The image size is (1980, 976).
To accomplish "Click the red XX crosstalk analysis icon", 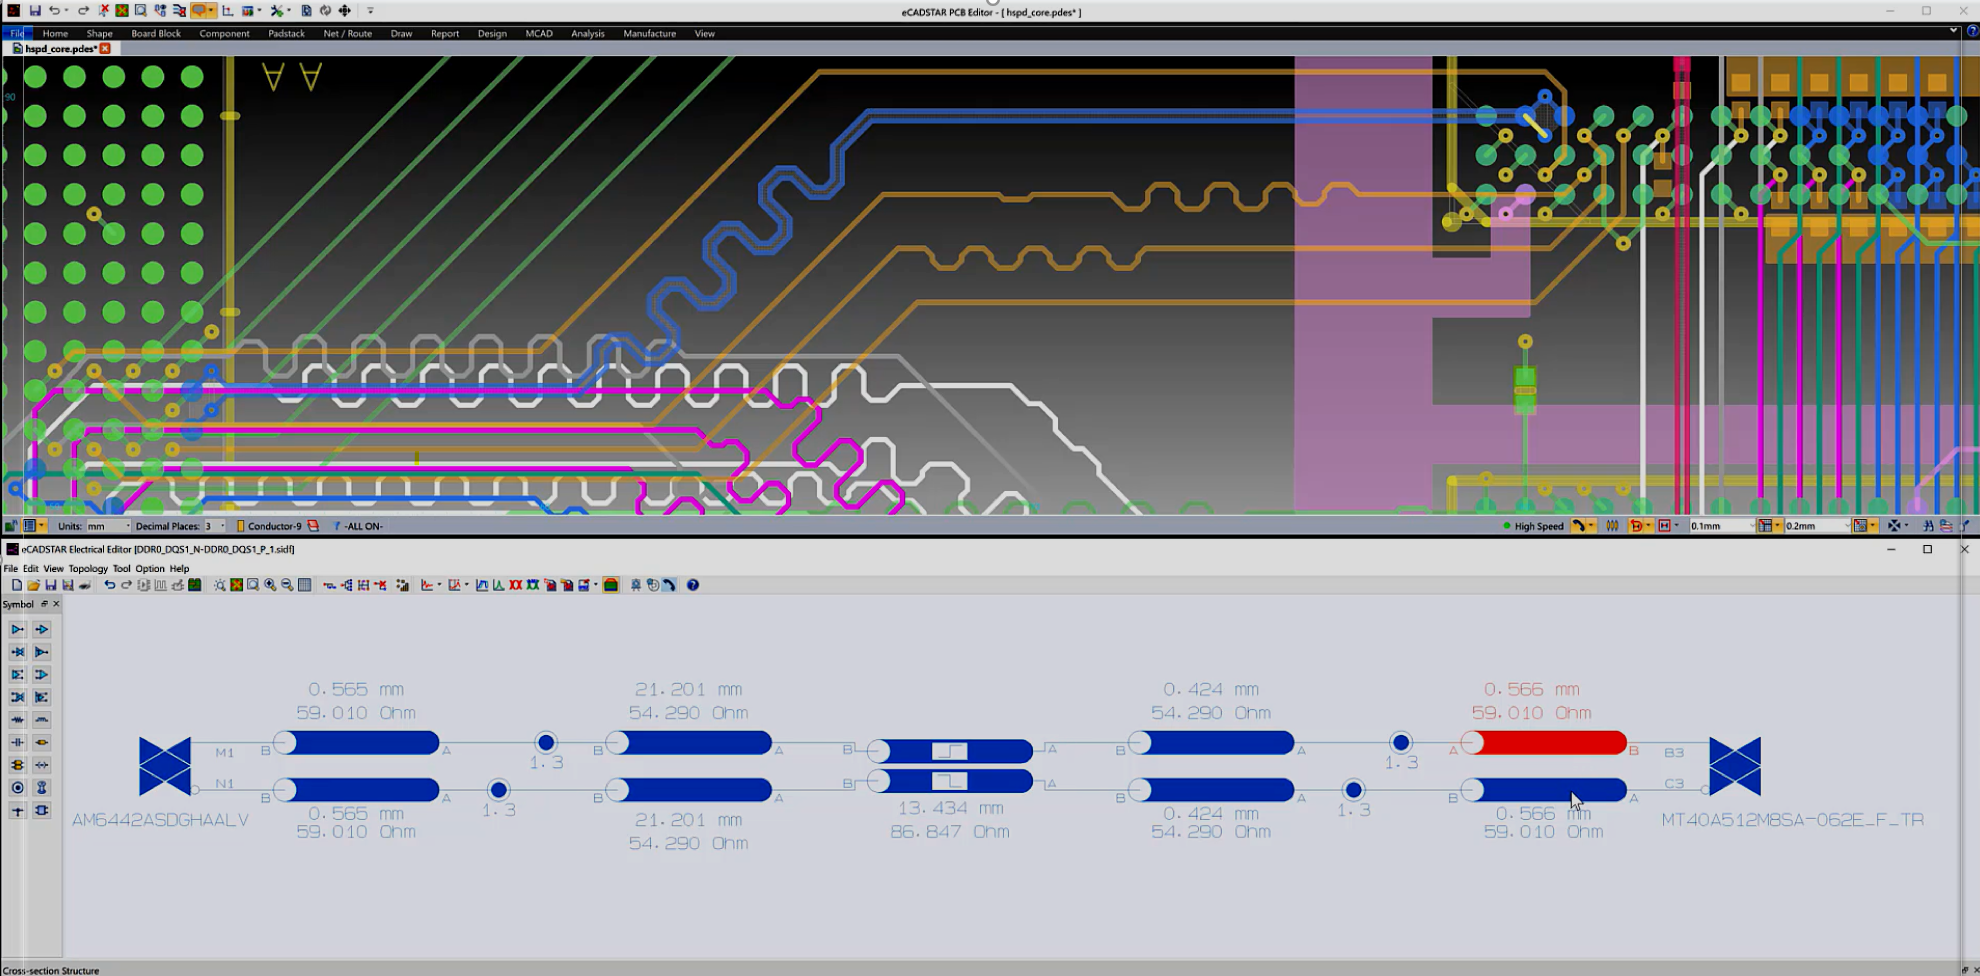I will [516, 585].
